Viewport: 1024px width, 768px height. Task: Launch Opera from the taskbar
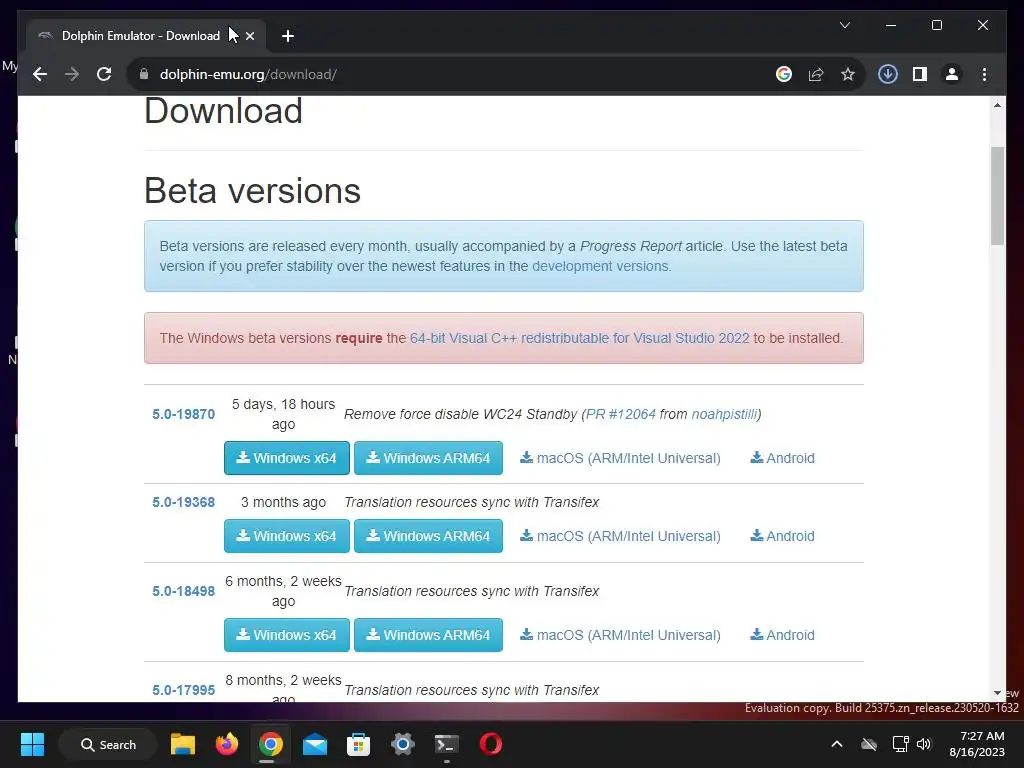(x=490, y=744)
